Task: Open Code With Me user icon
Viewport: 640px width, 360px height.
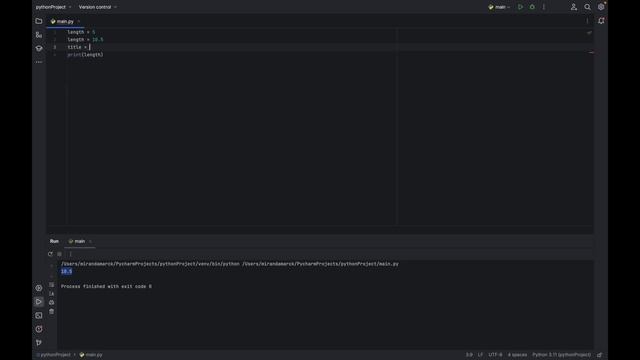Action: click(x=573, y=7)
